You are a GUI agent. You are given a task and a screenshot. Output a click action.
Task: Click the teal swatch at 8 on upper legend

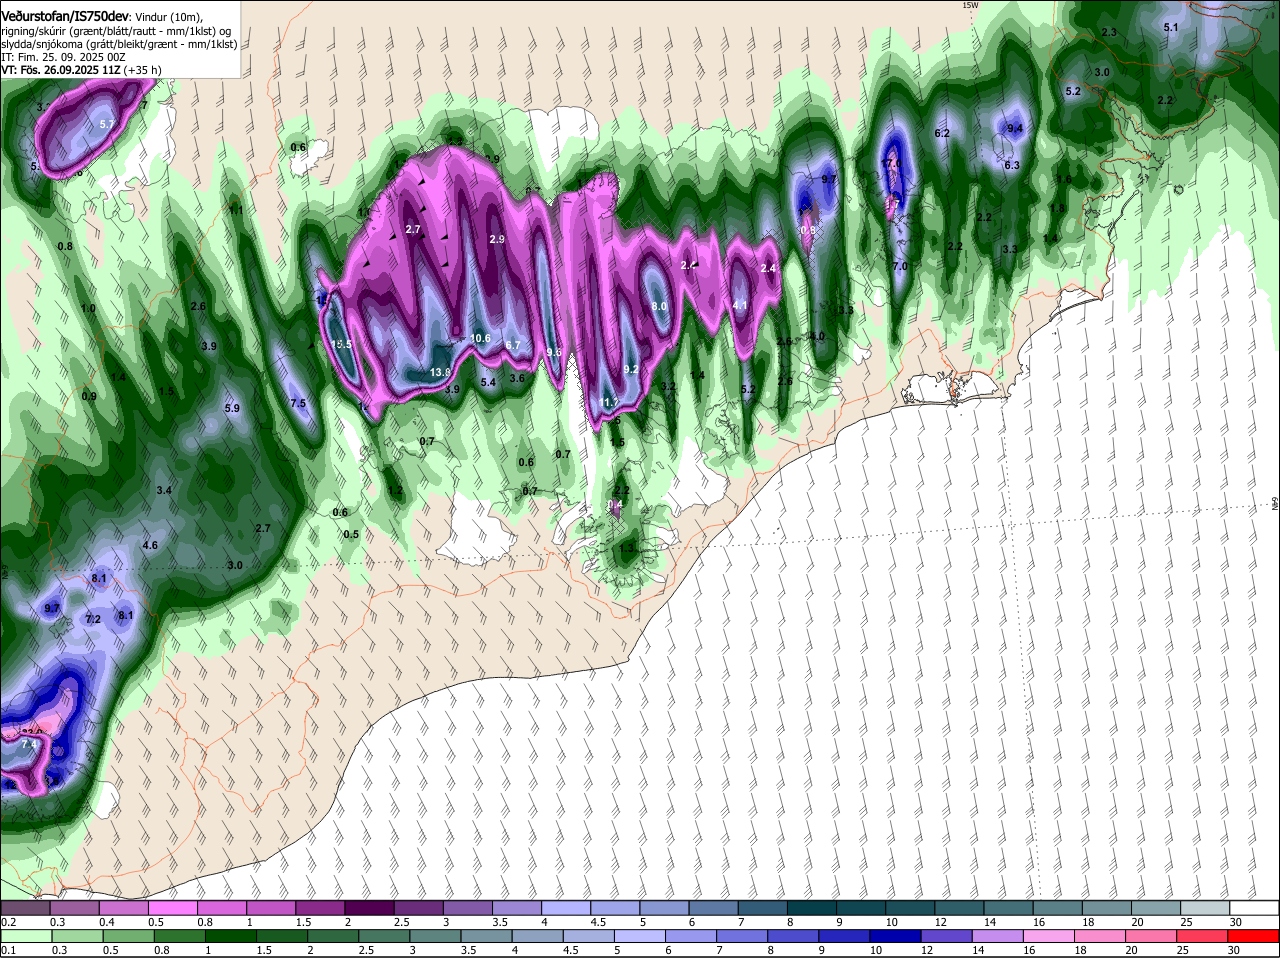pyautogui.click(x=812, y=907)
